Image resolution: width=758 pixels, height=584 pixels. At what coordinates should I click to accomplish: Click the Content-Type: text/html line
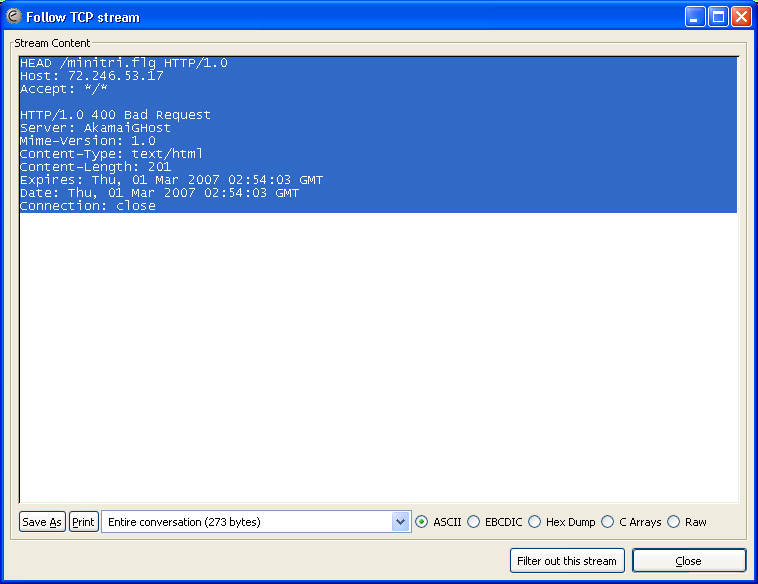(x=111, y=154)
